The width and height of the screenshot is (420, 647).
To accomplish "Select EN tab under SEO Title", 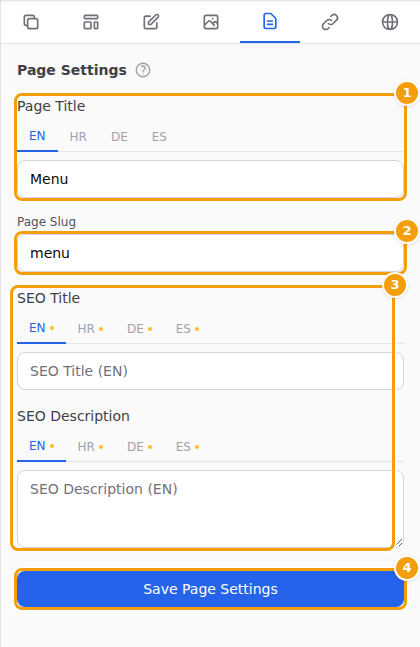I will tap(41, 328).
